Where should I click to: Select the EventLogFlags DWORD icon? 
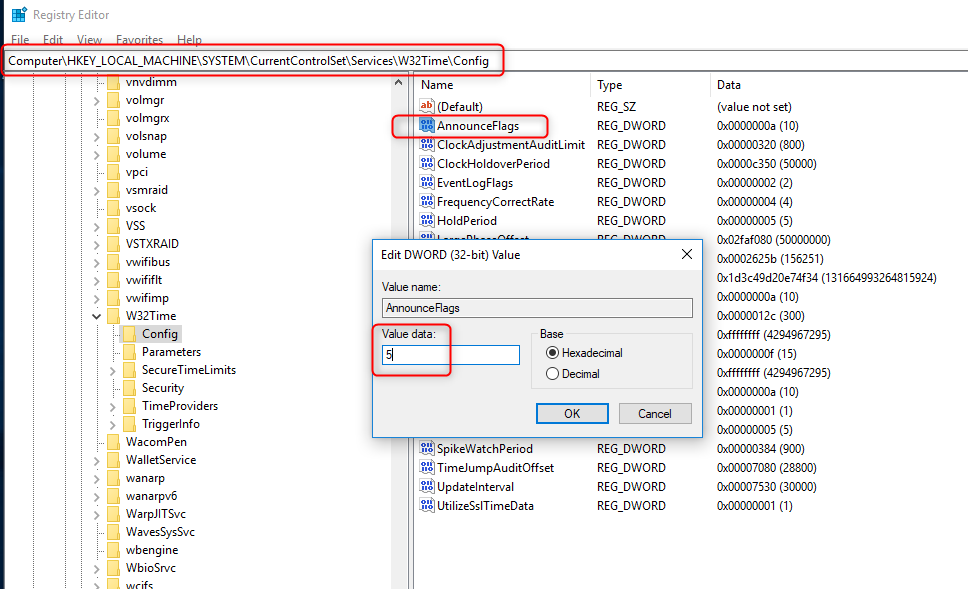pyautogui.click(x=428, y=183)
